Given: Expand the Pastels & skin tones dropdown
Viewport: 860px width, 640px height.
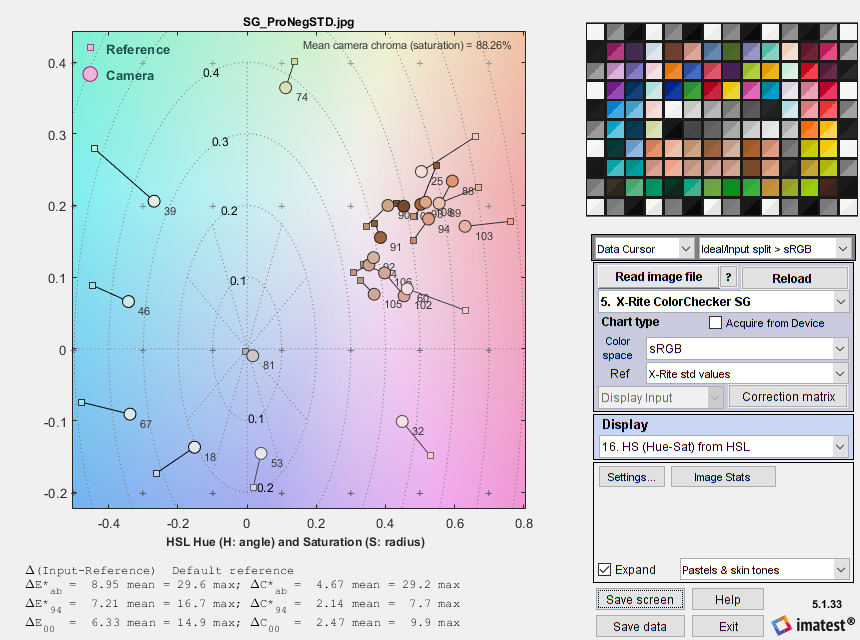Looking at the screenshot, I should (765, 570).
